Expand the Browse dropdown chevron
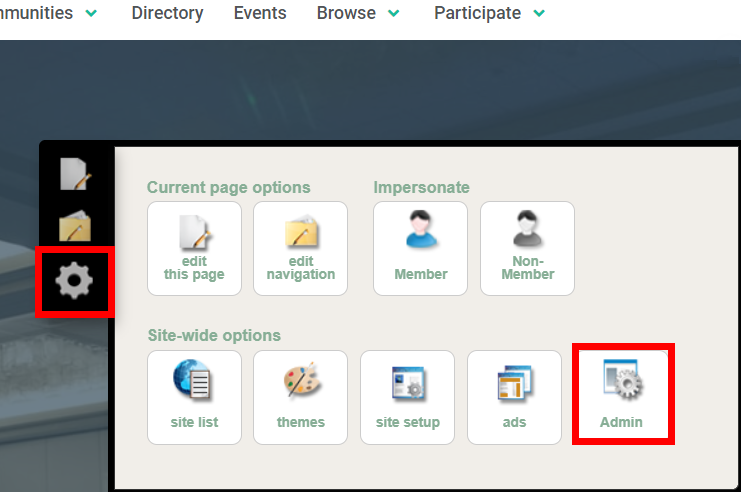Image resolution: width=741 pixels, height=492 pixels. (394, 14)
